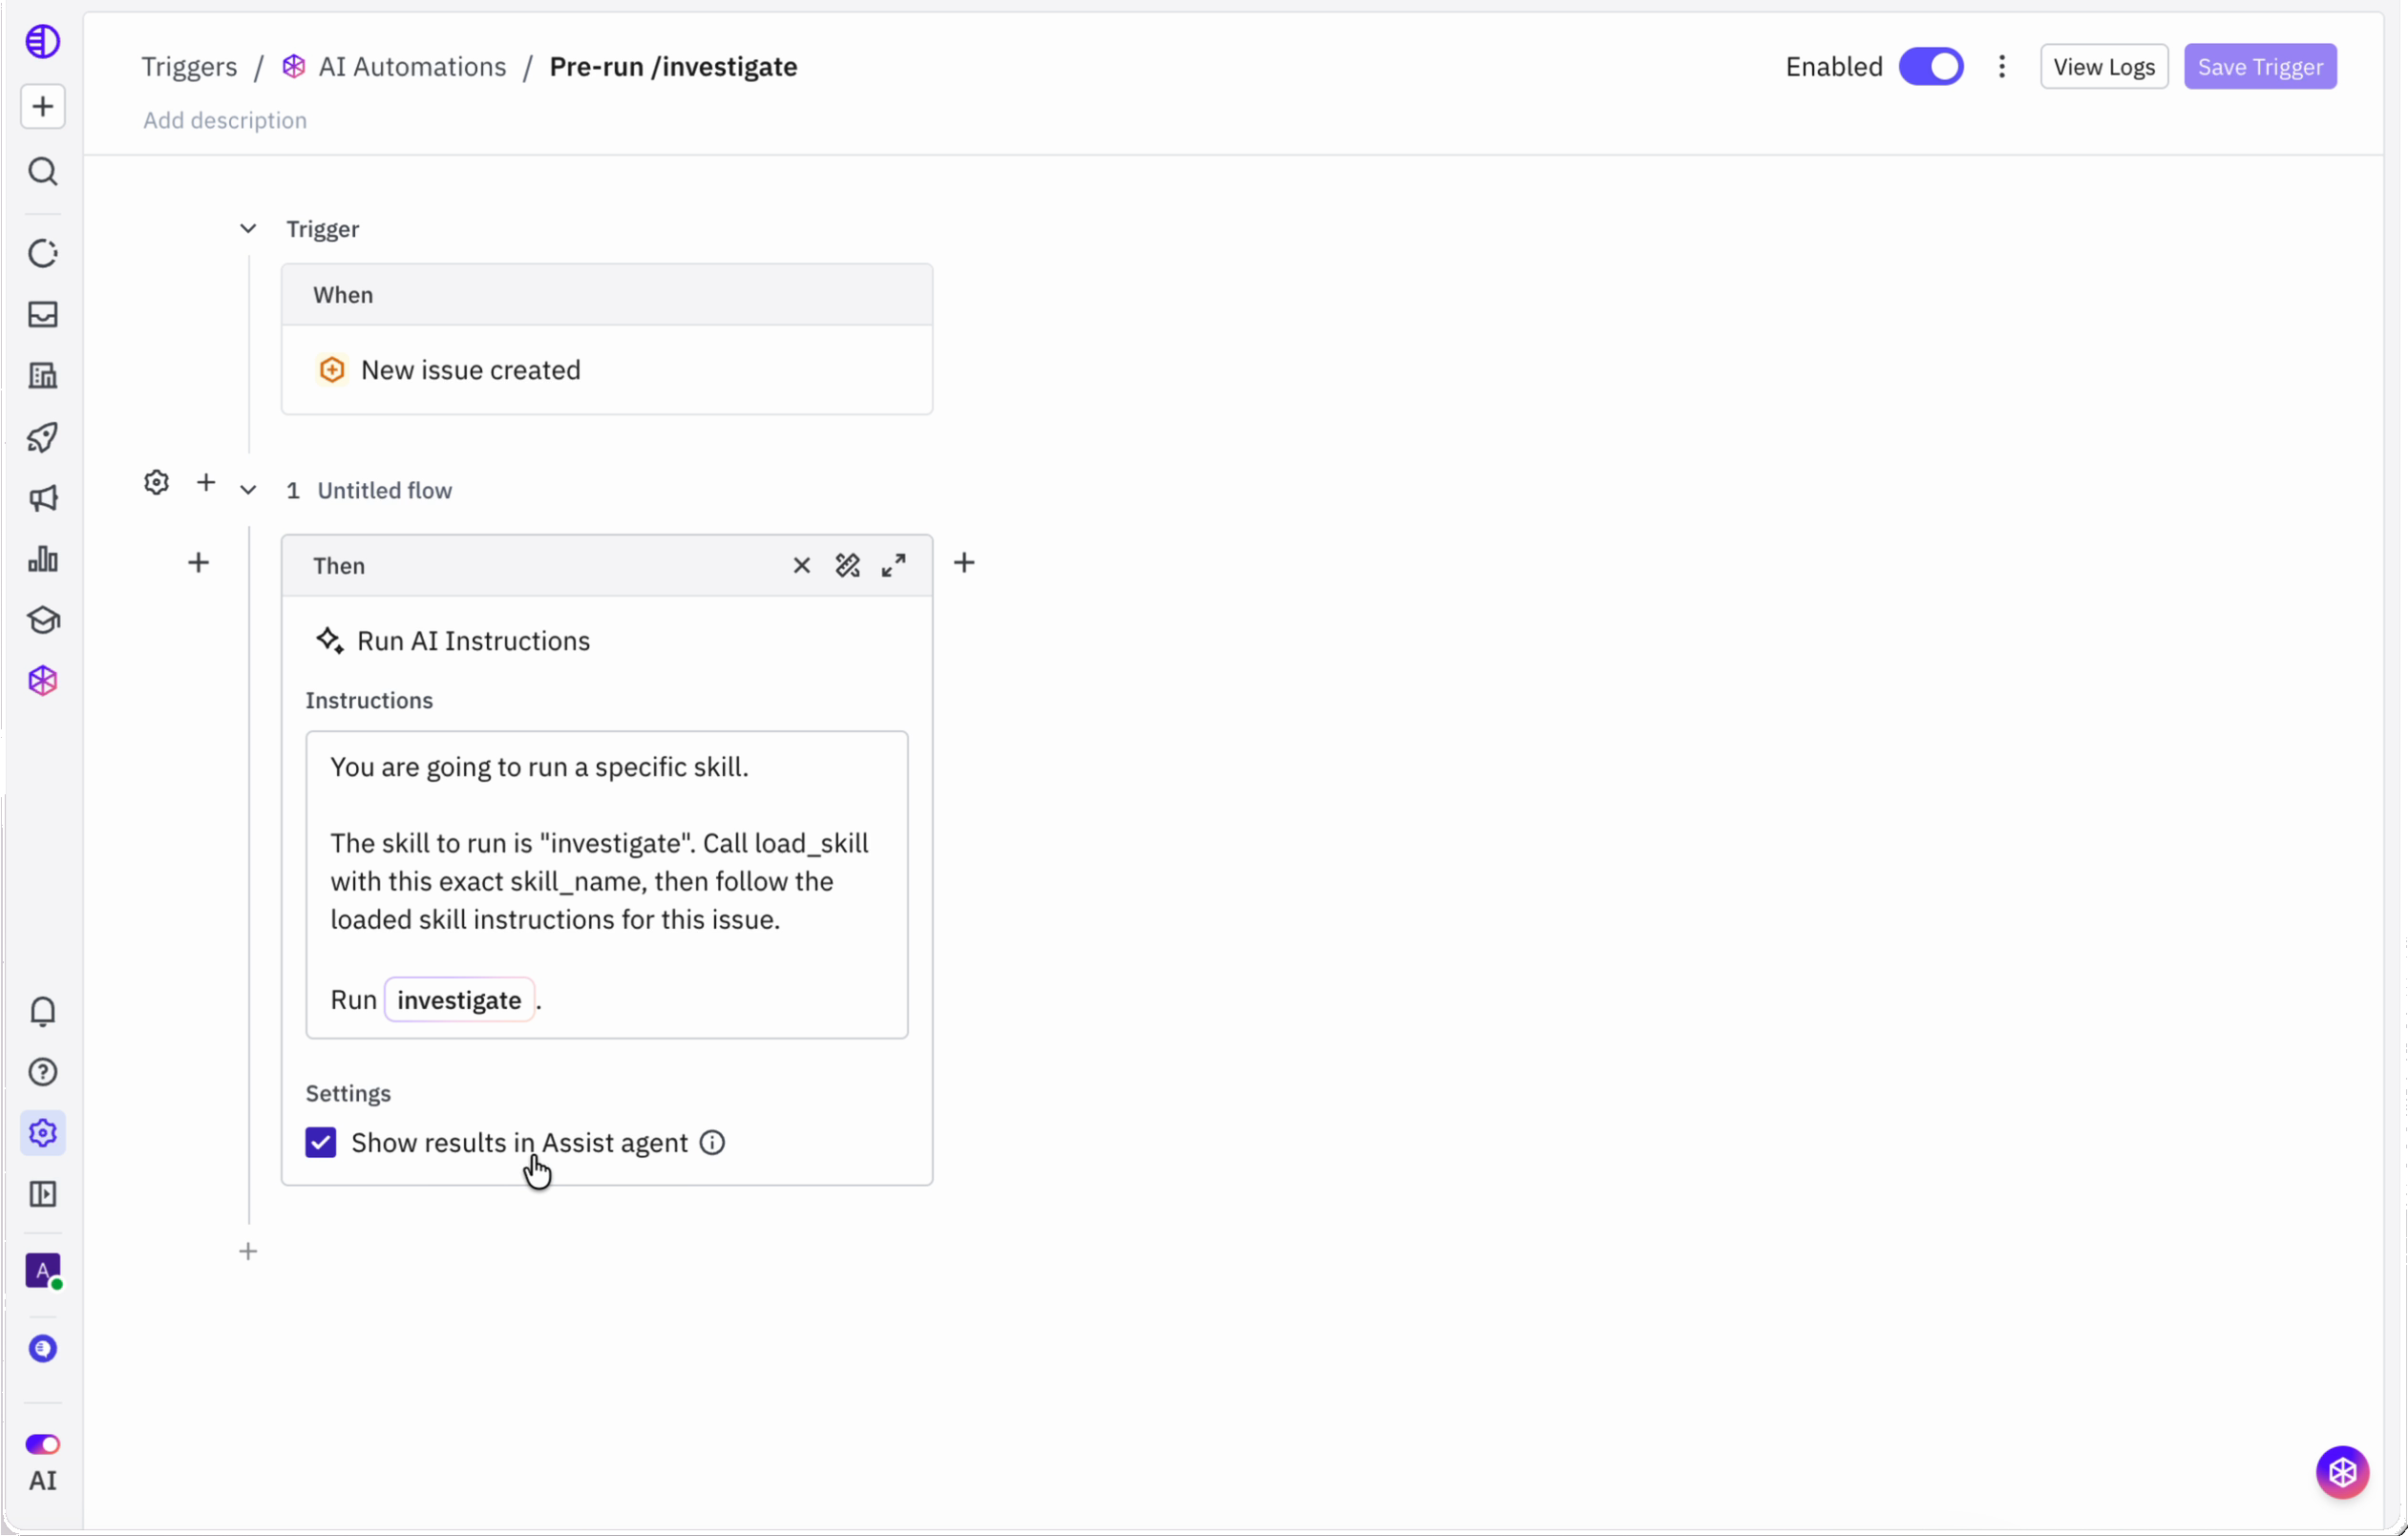This screenshot has width=2408, height=1536.
Task: Click the sidebar panel layout icon
Action: pyautogui.click(x=42, y=1194)
